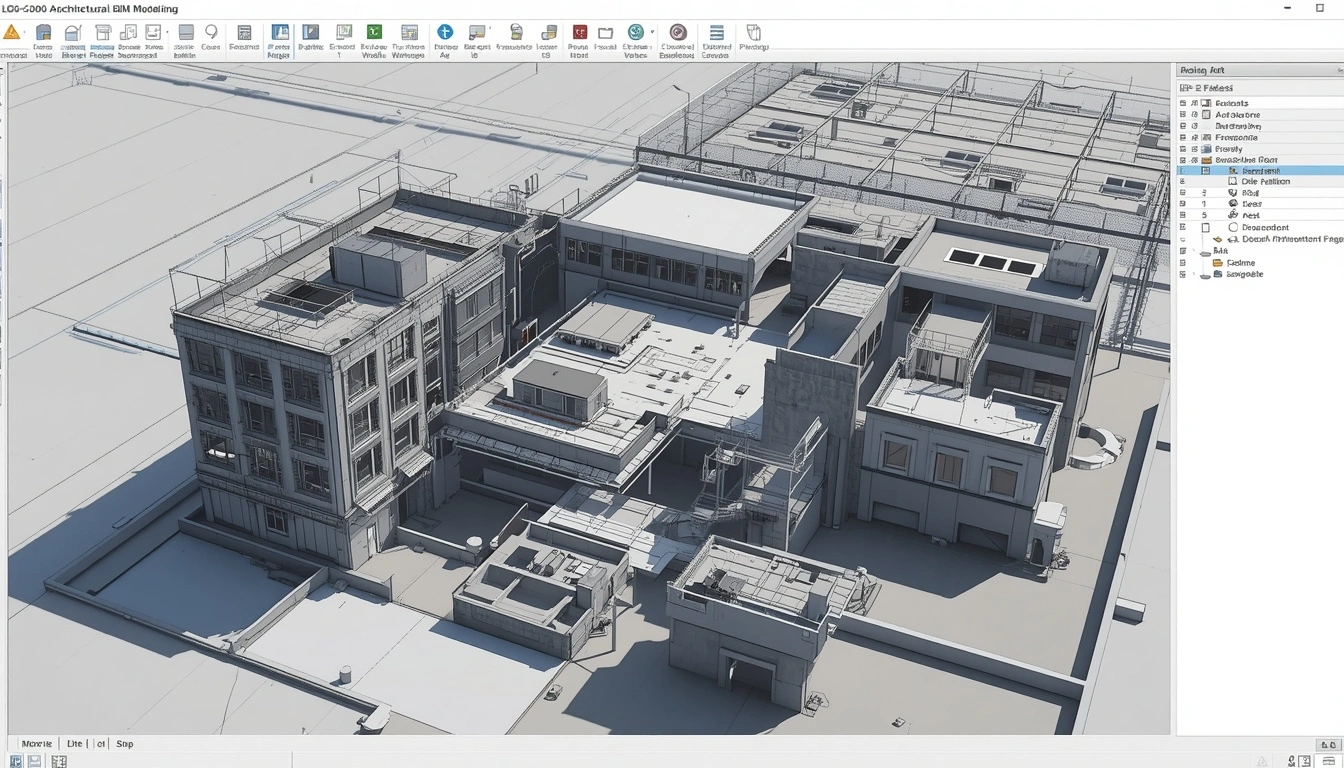Toggle the checkbox on the 'Deaoodent' row
This screenshot has height=768, width=1344.
click(x=1205, y=228)
